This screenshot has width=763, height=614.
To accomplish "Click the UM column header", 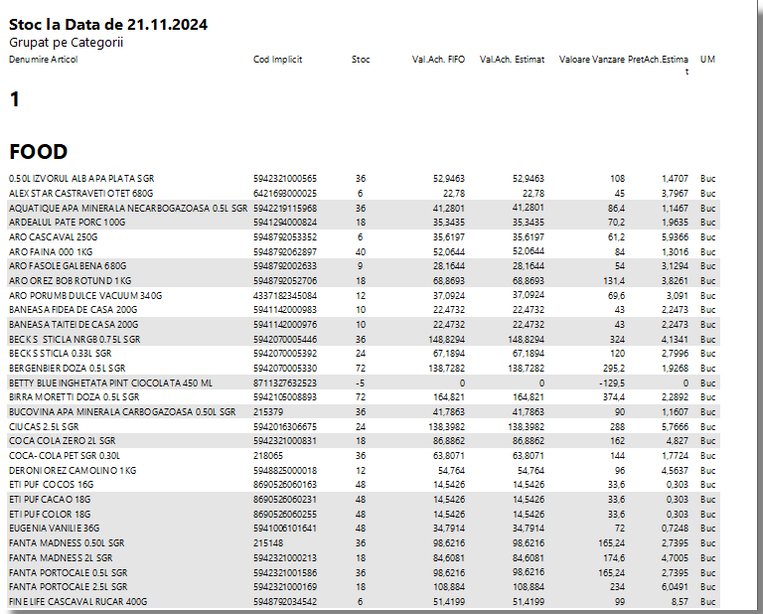I will pos(708,59).
